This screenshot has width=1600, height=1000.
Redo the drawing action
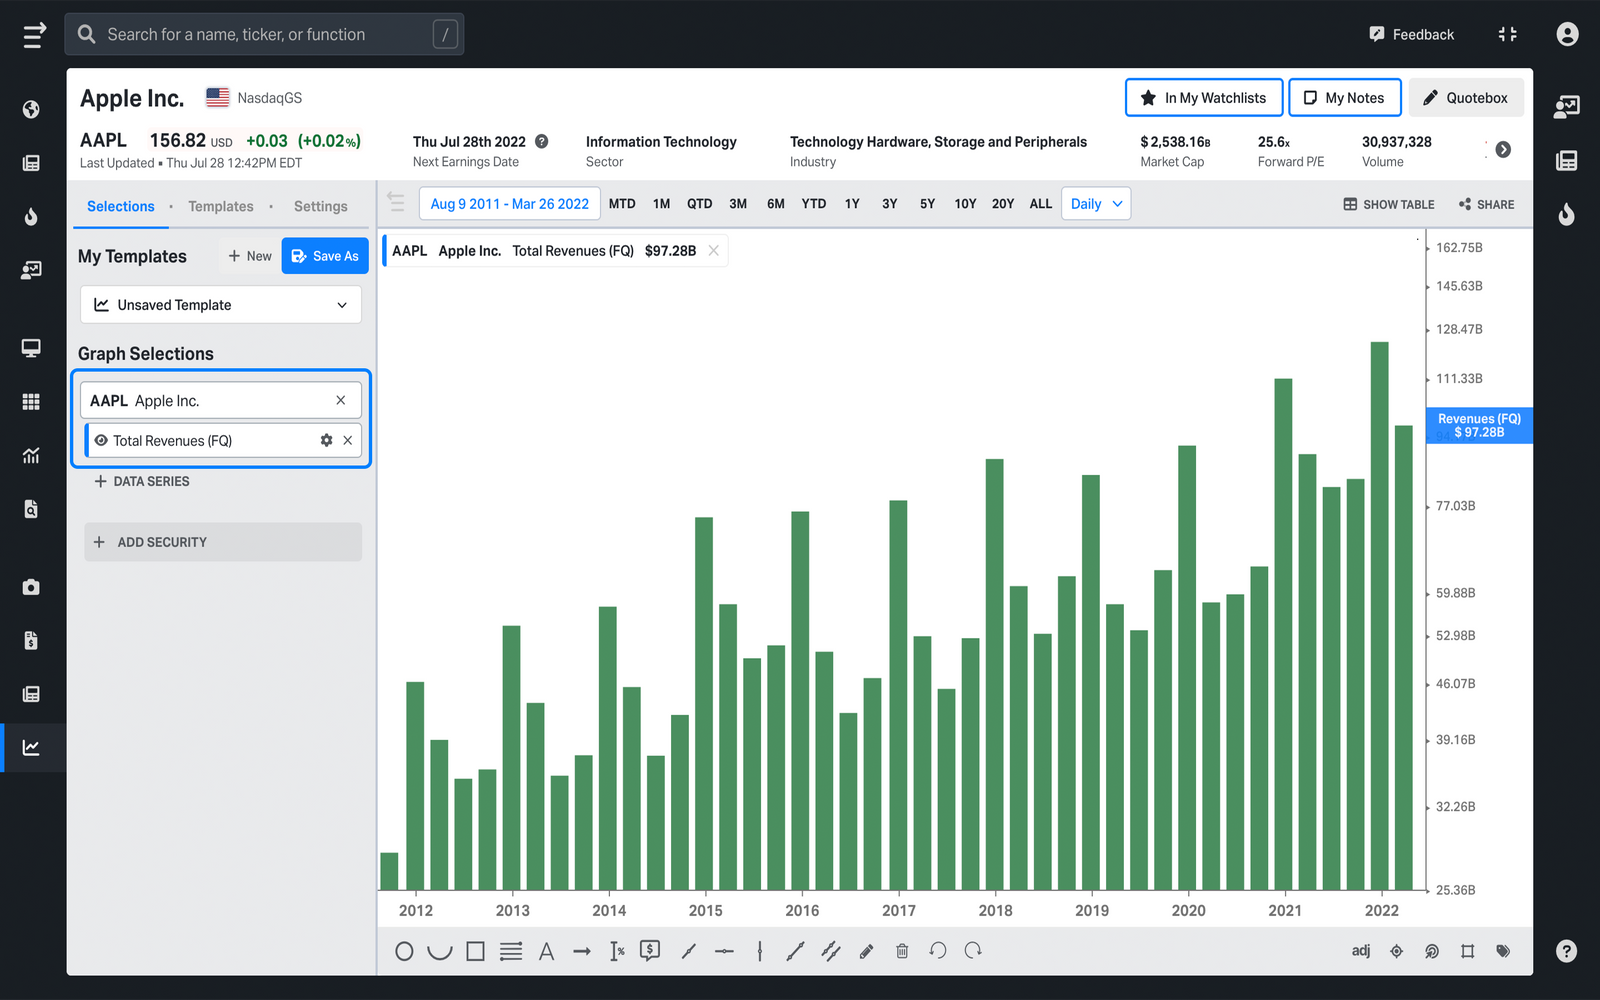(x=973, y=951)
